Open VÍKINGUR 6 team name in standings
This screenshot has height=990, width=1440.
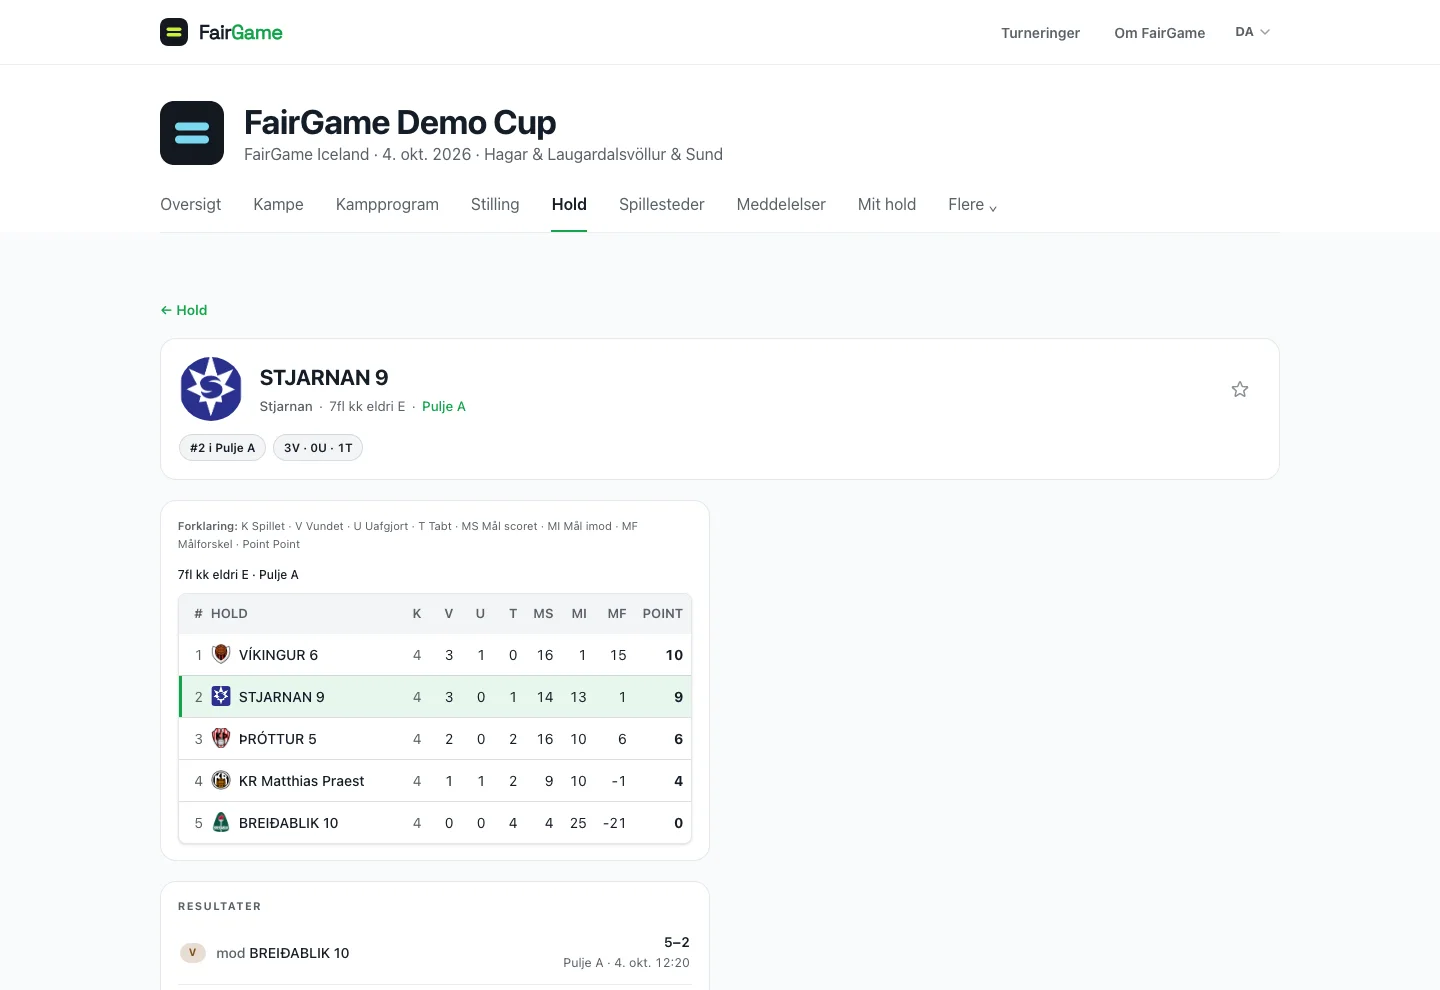coord(278,655)
